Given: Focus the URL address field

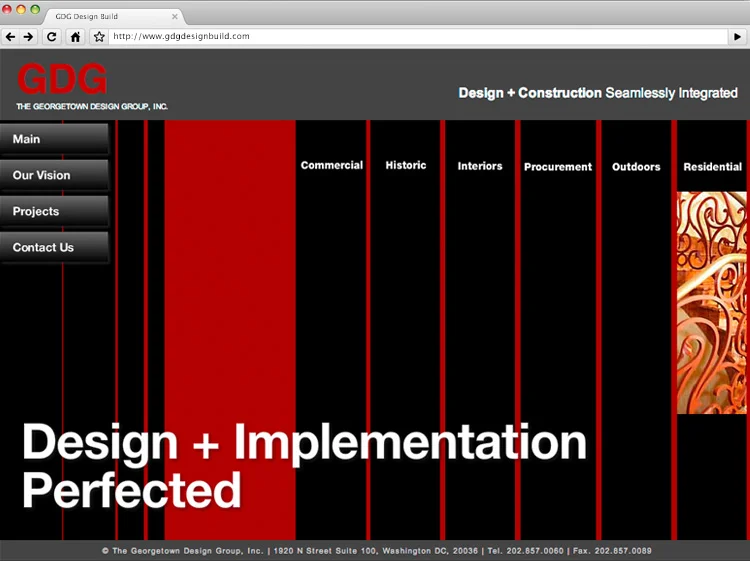Looking at the screenshot, I should point(419,36).
